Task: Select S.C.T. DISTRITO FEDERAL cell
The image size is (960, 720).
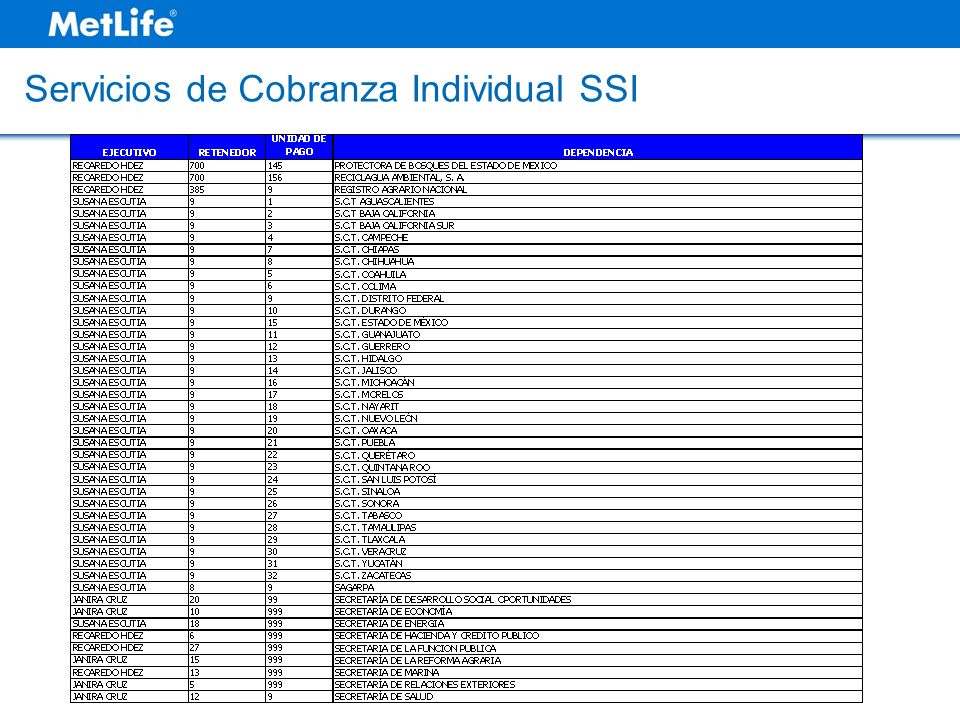Action: 598,298
